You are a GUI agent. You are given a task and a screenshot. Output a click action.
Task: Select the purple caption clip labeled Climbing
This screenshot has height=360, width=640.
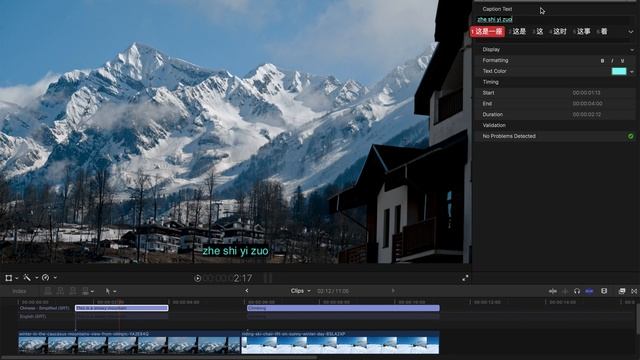point(343,308)
